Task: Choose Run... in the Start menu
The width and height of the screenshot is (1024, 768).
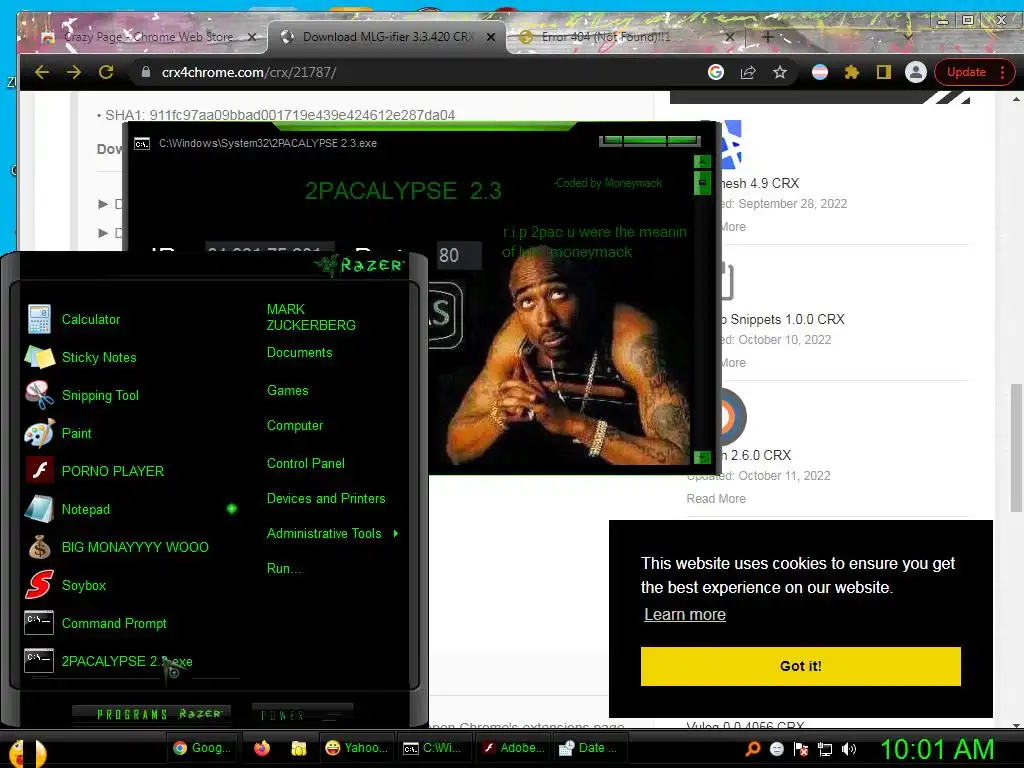Action: tap(283, 568)
